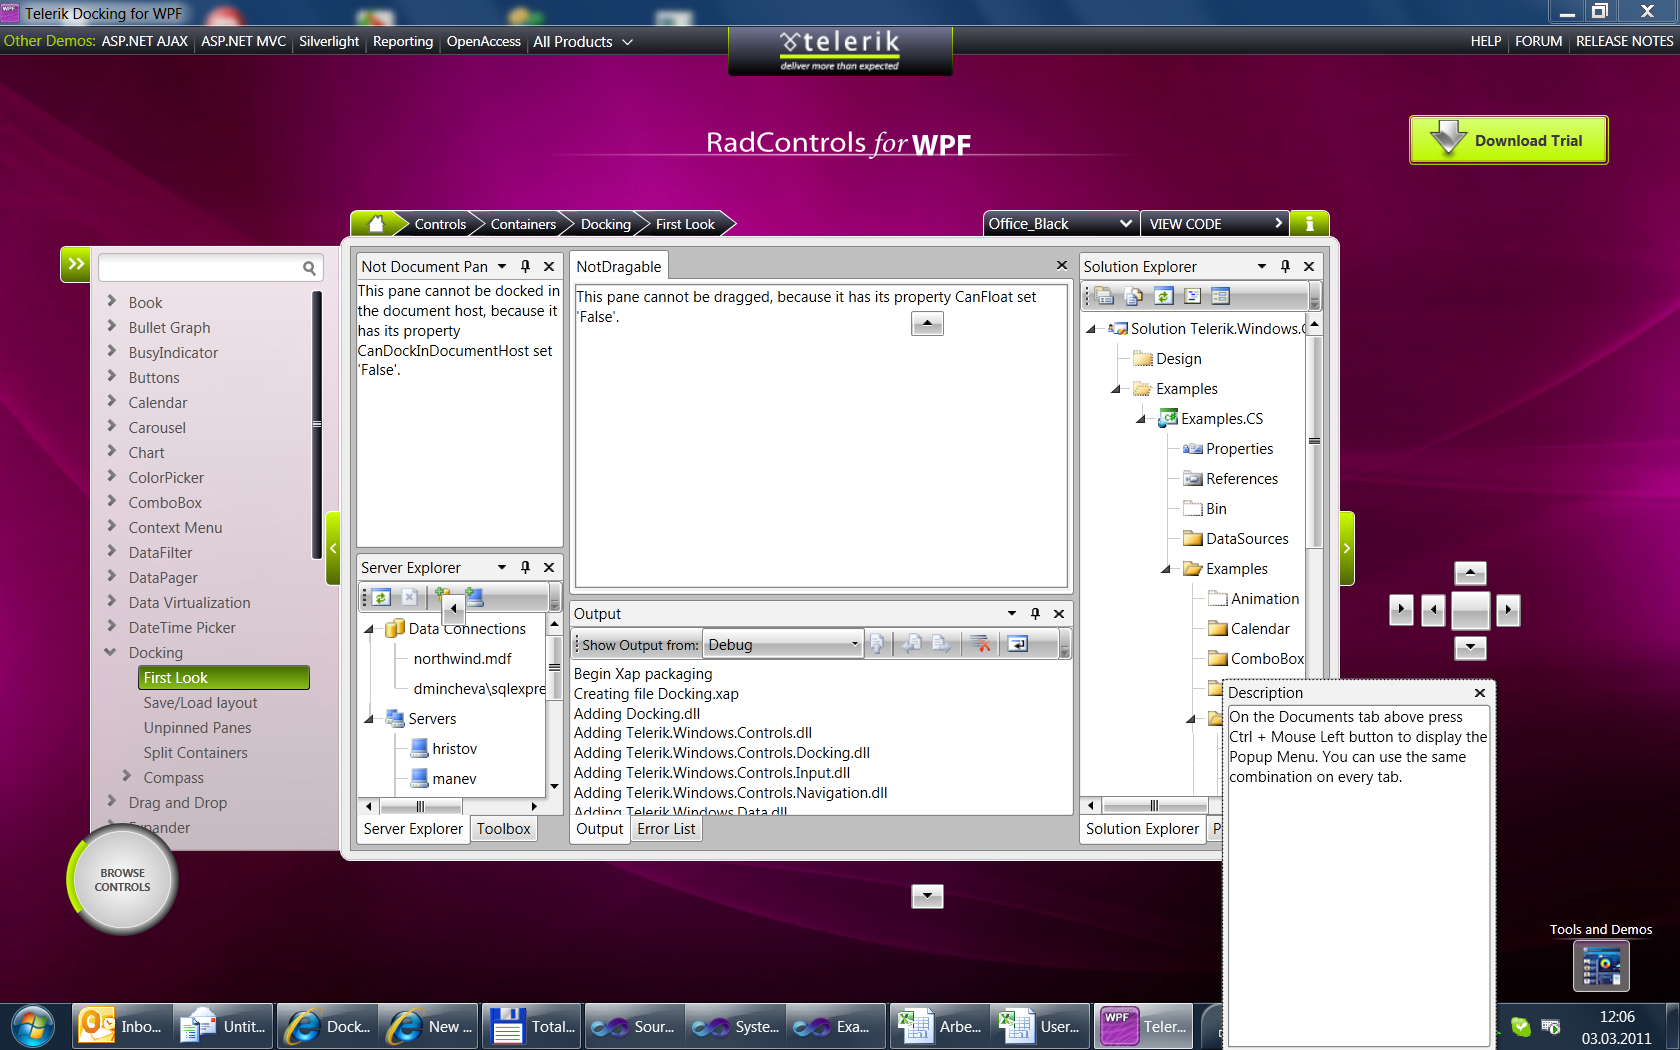Click the Telerik logo in the header
This screenshot has height=1050, width=1680.
coord(840,50)
